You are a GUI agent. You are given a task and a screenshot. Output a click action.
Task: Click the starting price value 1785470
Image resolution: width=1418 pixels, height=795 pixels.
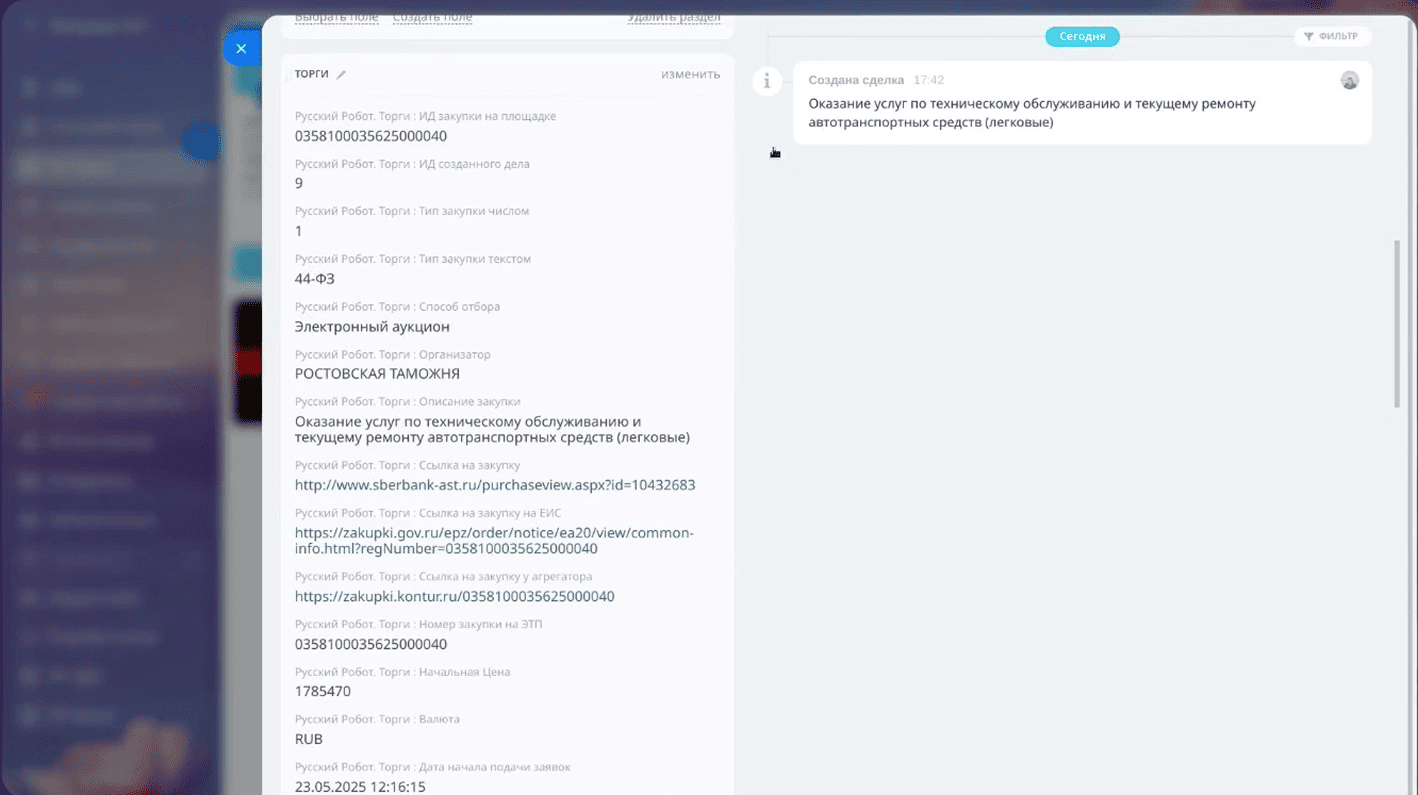pyautogui.click(x=322, y=692)
